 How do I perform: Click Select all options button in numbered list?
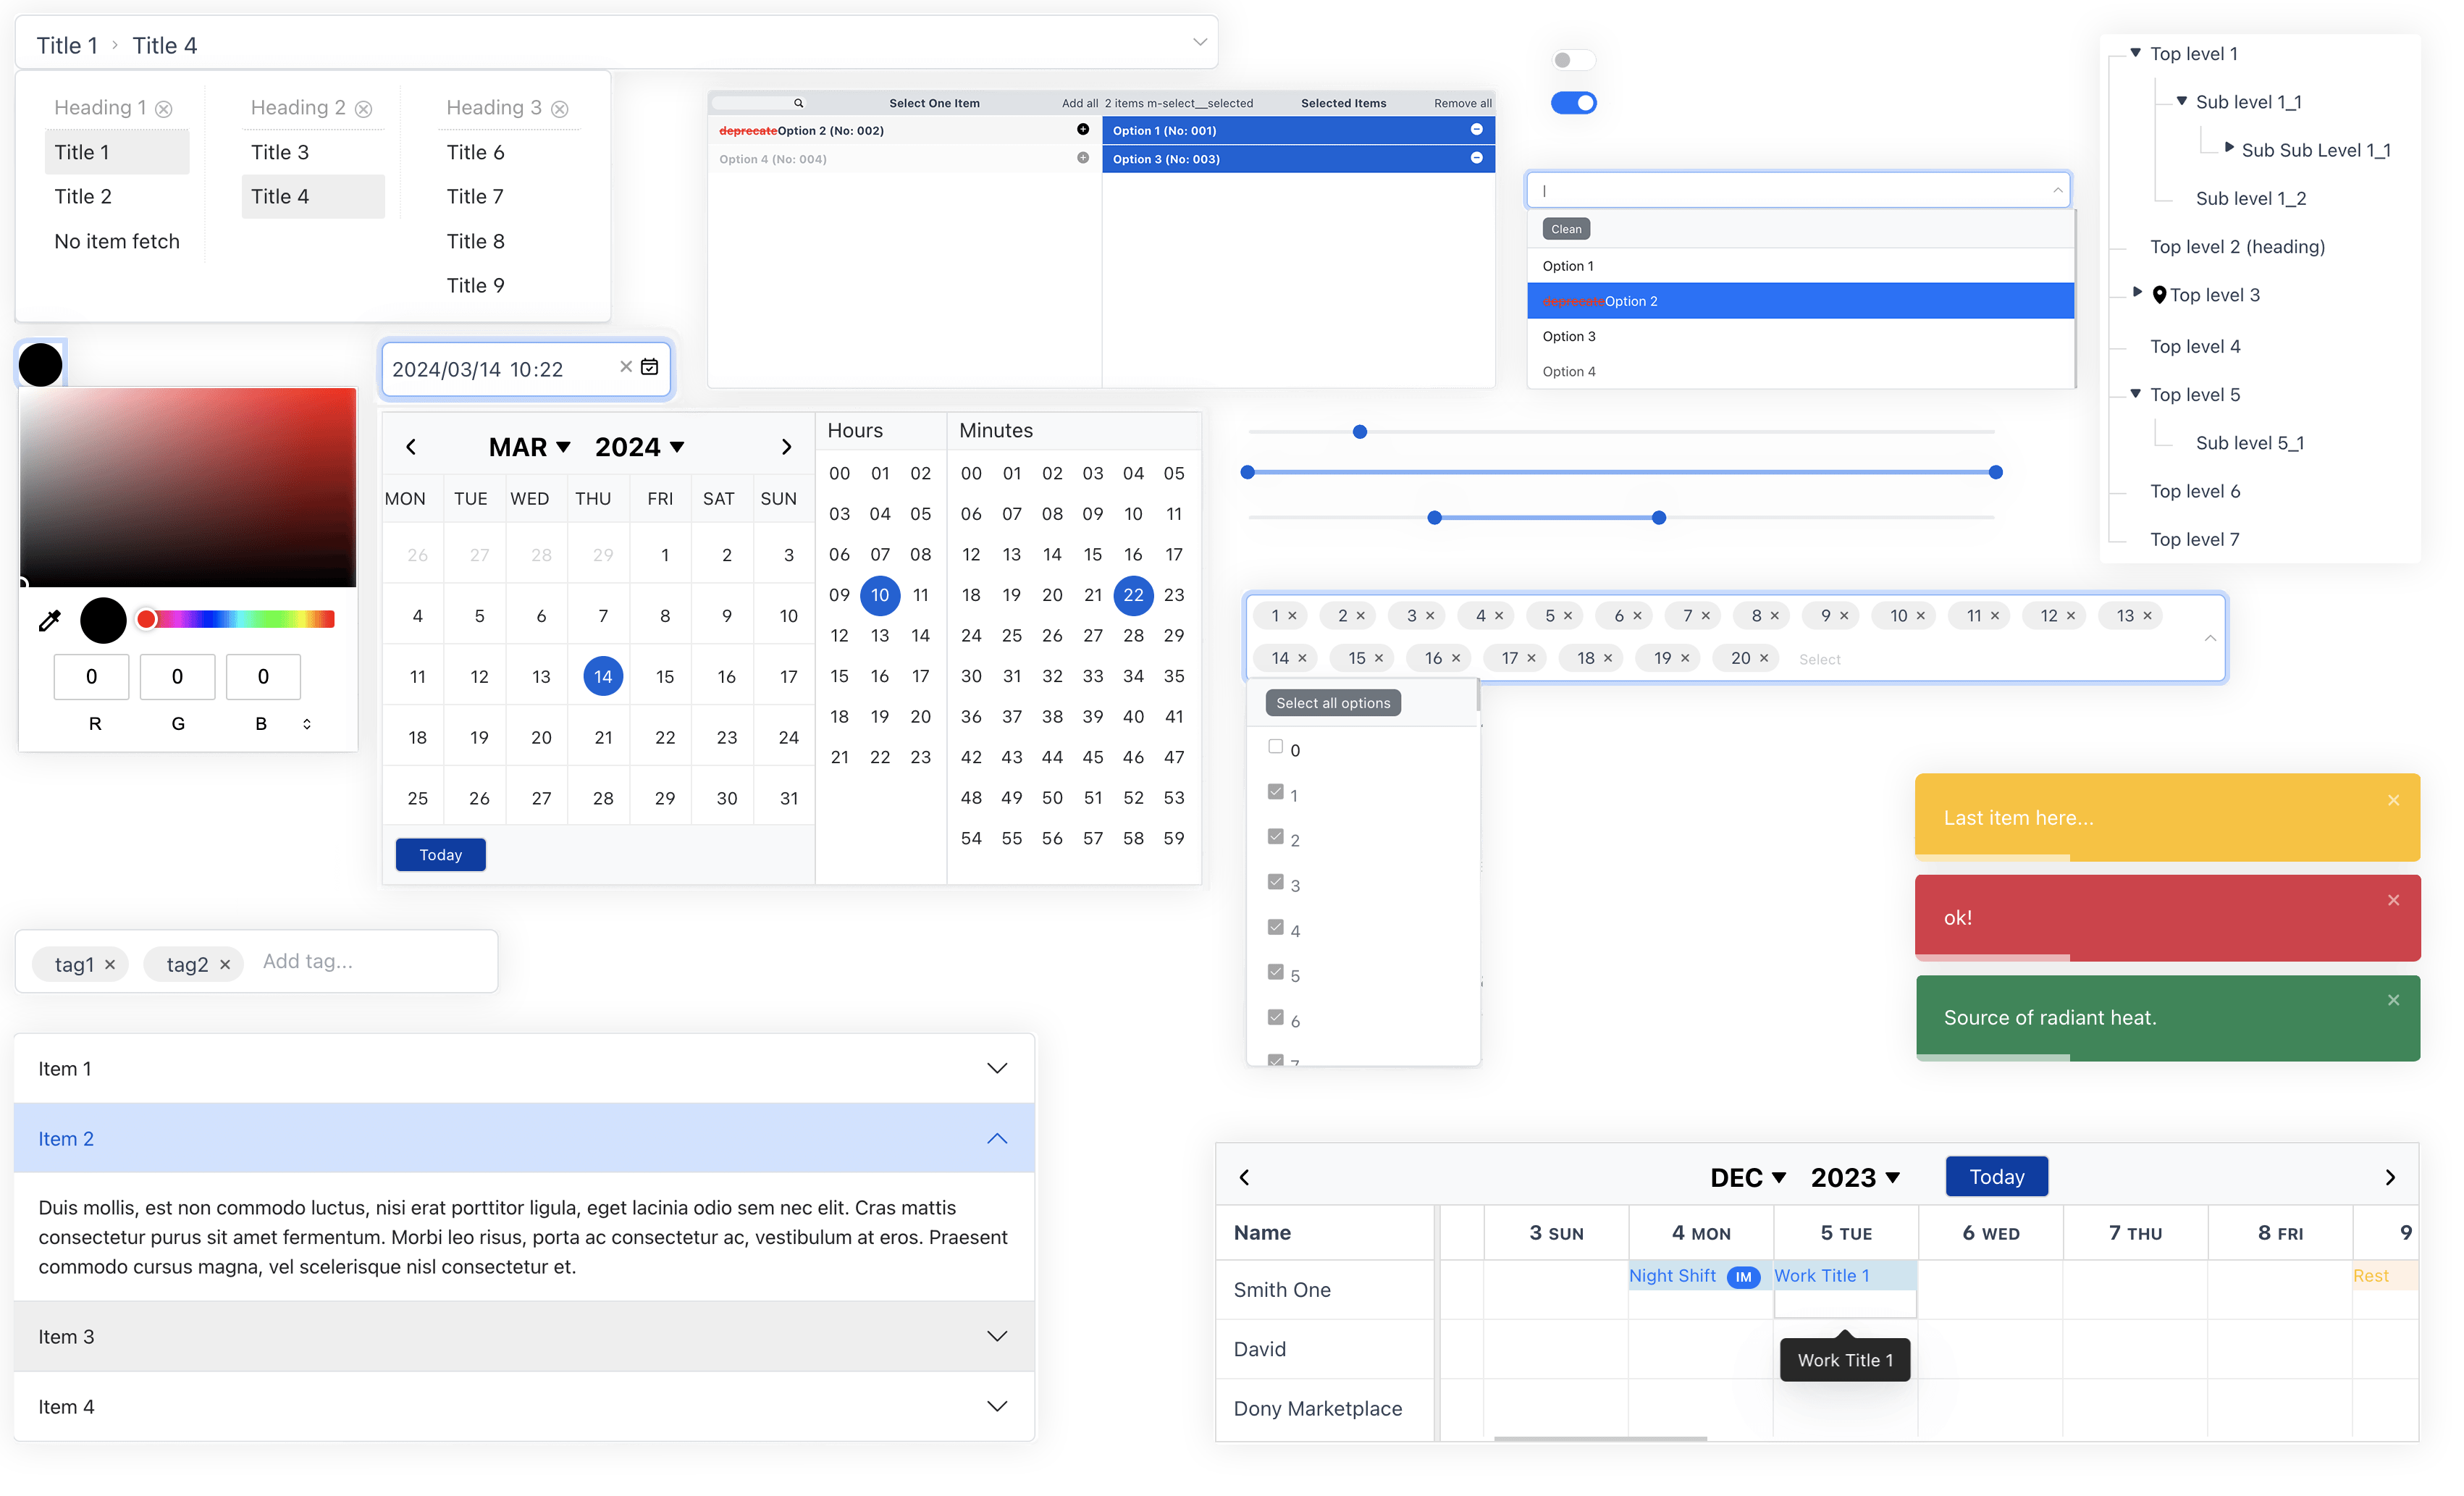coord(1334,702)
